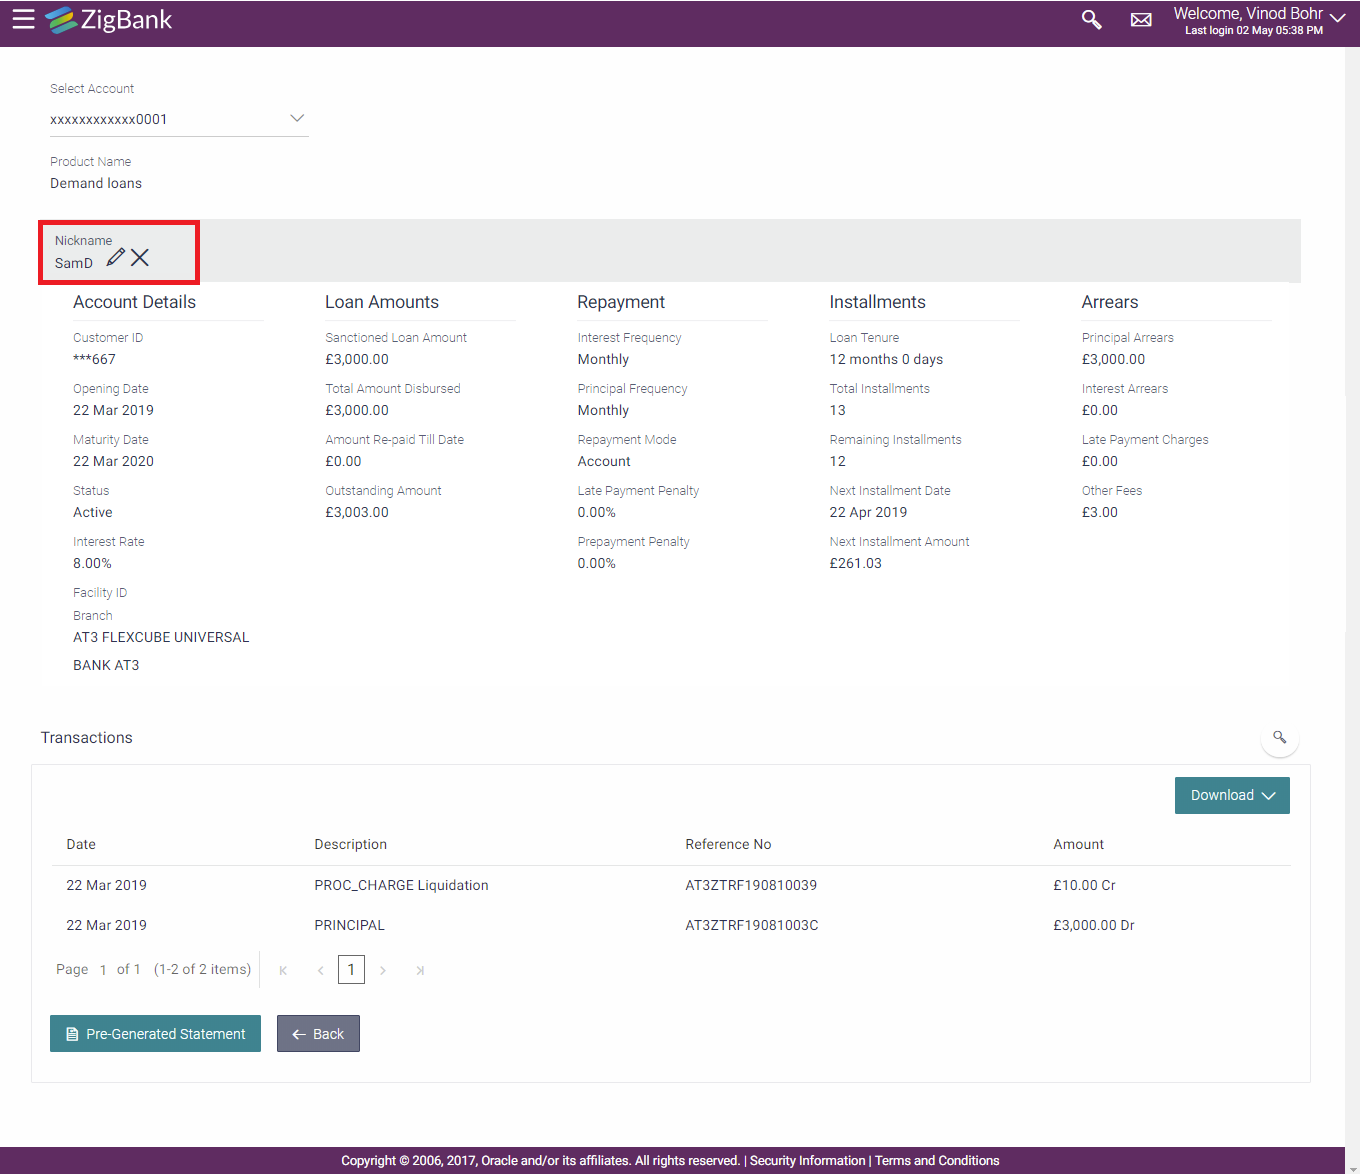Open the header search magnifier icon
The height and width of the screenshot is (1174, 1360).
point(1091,20)
